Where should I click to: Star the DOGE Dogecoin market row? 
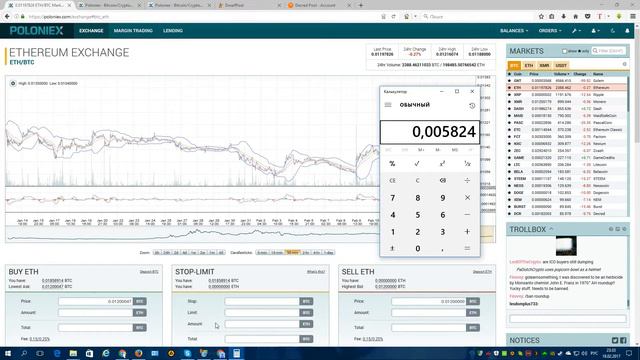coord(509,193)
